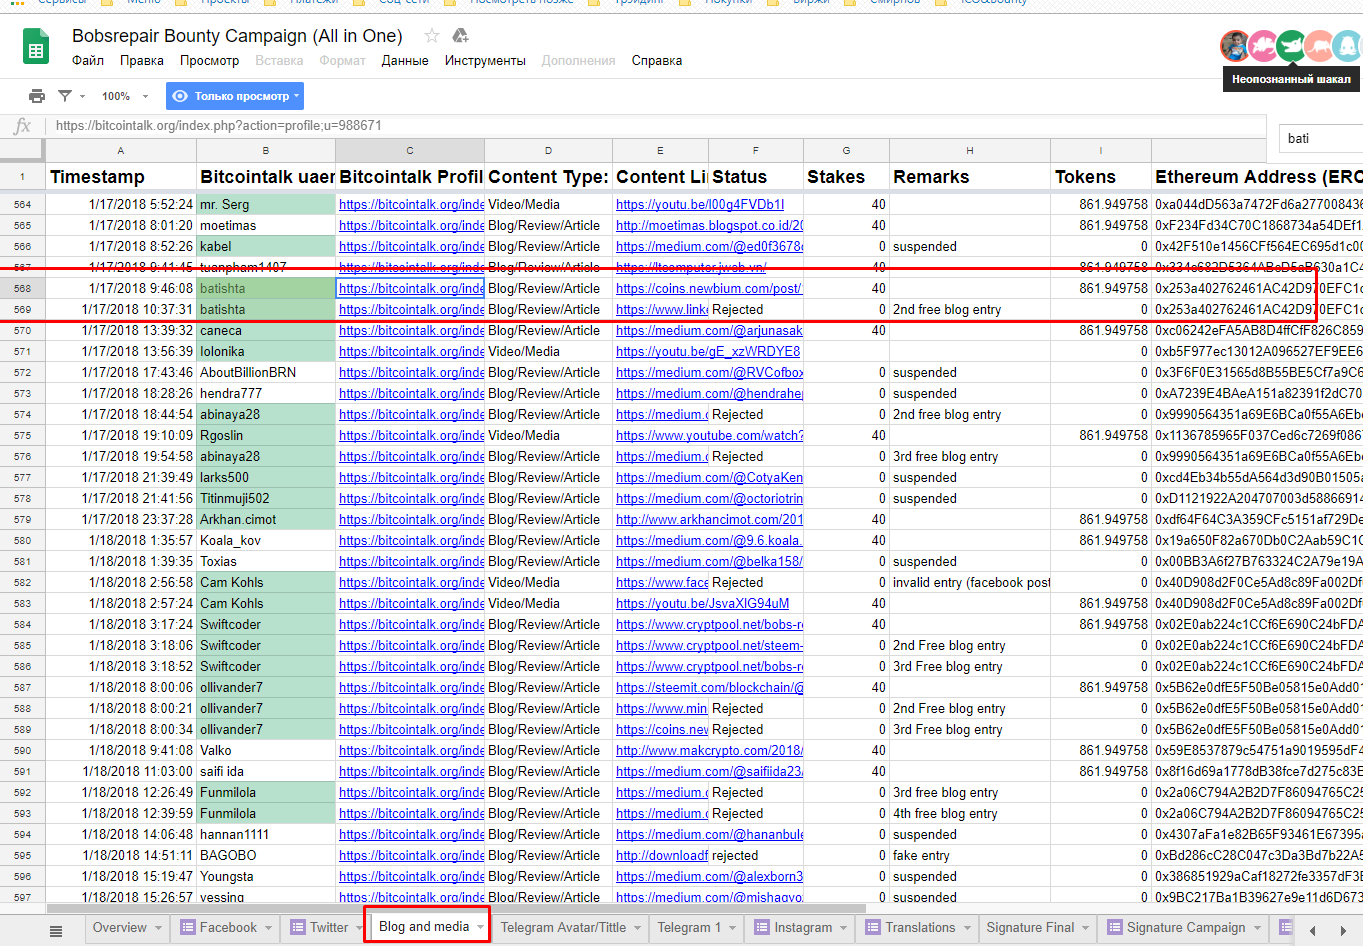The height and width of the screenshot is (946, 1363).
Task: Select row header 583
Action: pos(22,603)
